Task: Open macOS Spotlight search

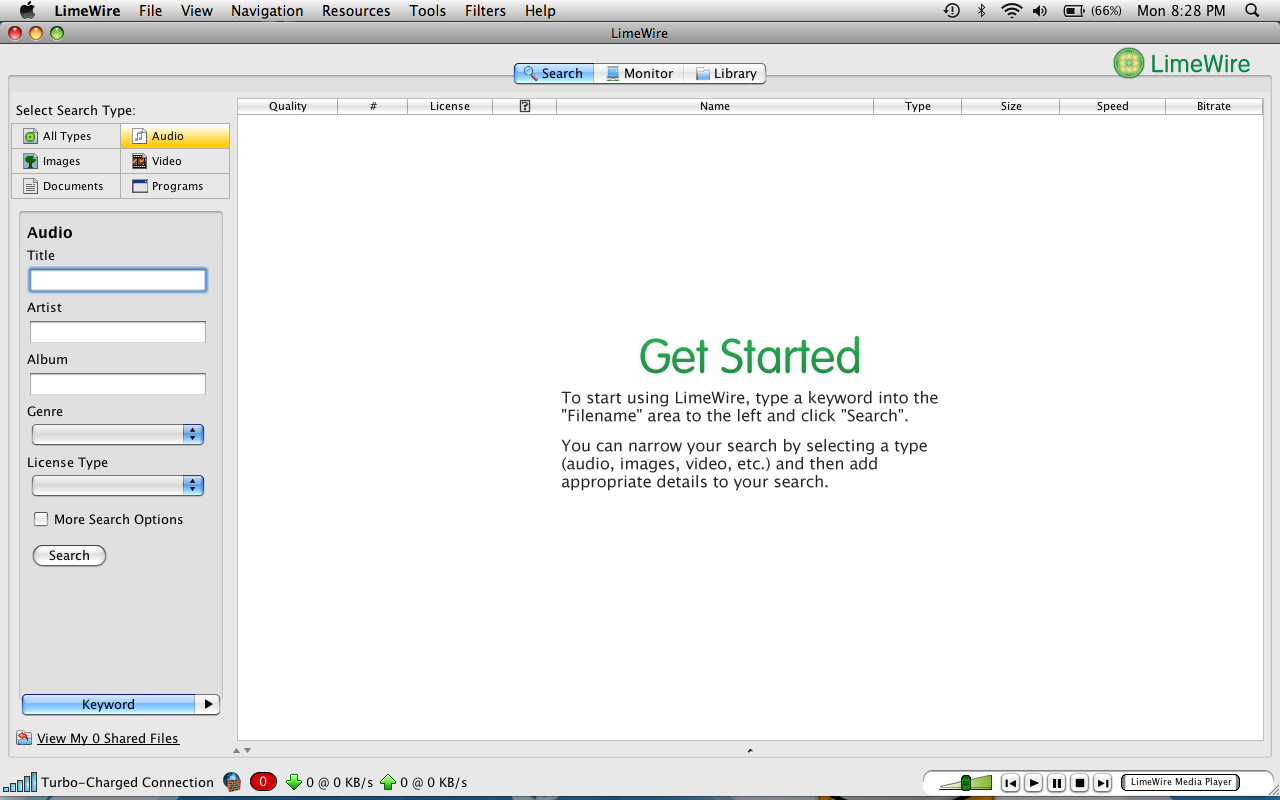Action: 1252,11
